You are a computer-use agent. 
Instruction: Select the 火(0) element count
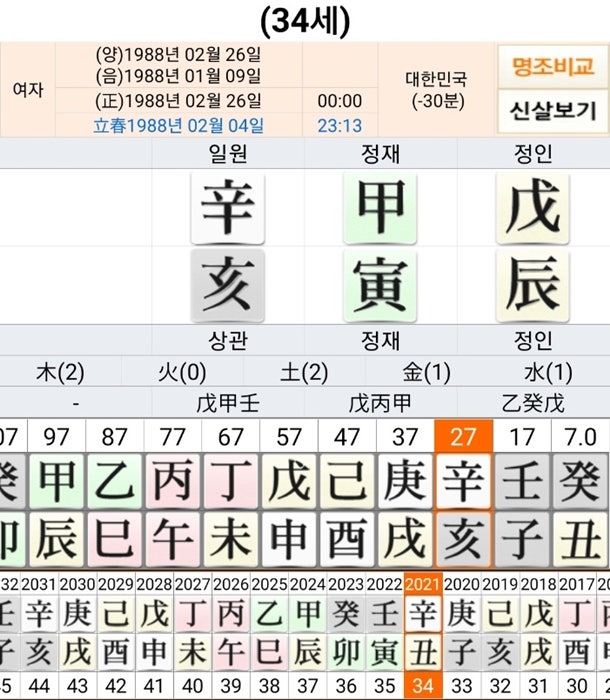[x=182, y=372]
